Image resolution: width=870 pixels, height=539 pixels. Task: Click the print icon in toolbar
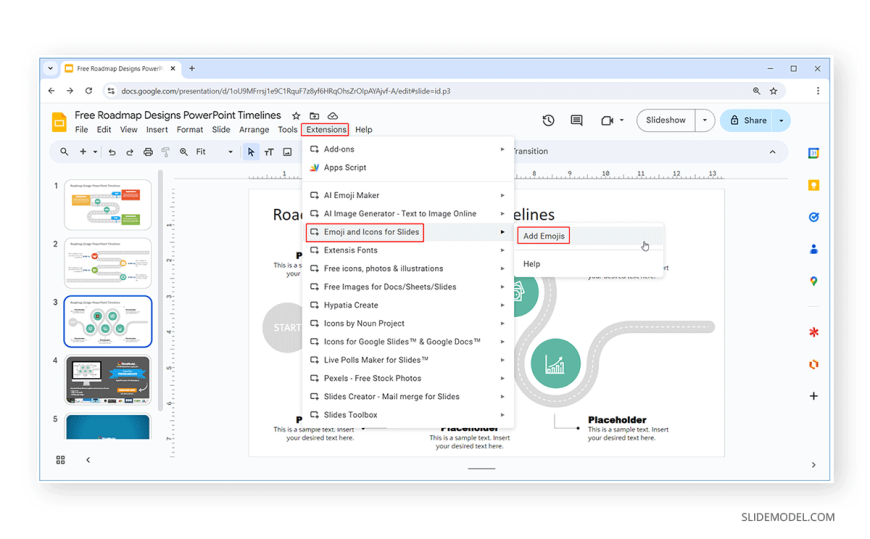148,152
